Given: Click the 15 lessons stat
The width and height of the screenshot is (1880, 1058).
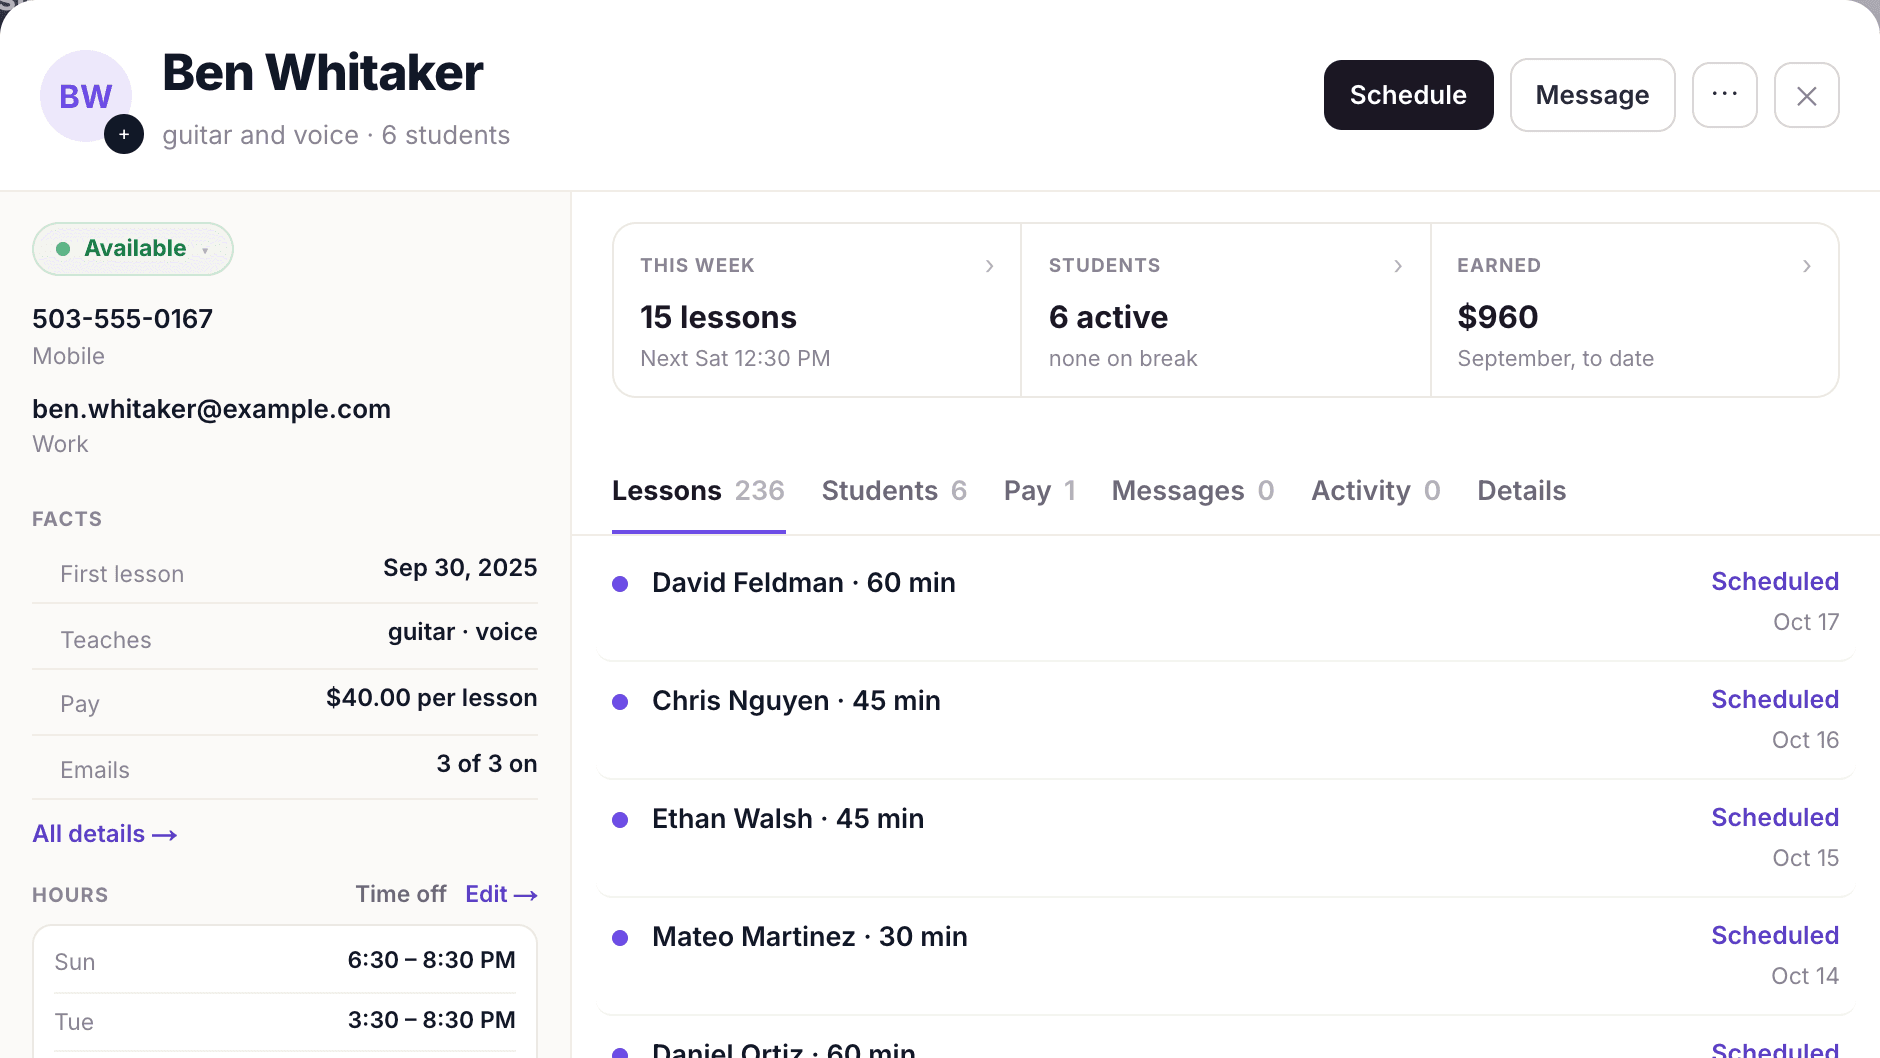Looking at the screenshot, I should point(718,317).
